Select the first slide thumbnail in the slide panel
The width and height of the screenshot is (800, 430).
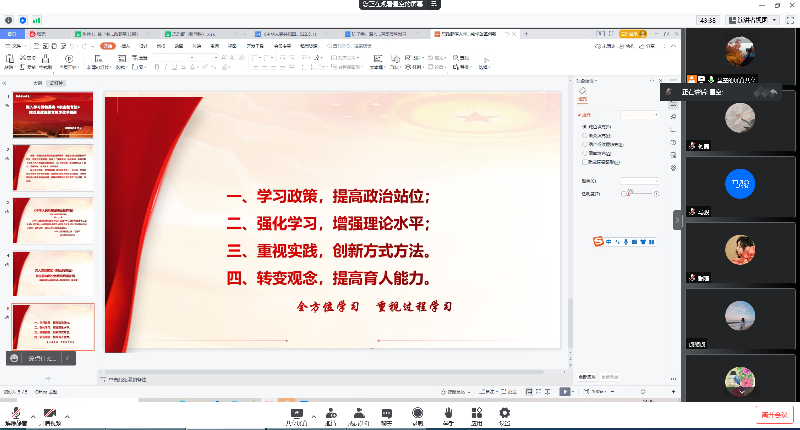[x=53, y=115]
